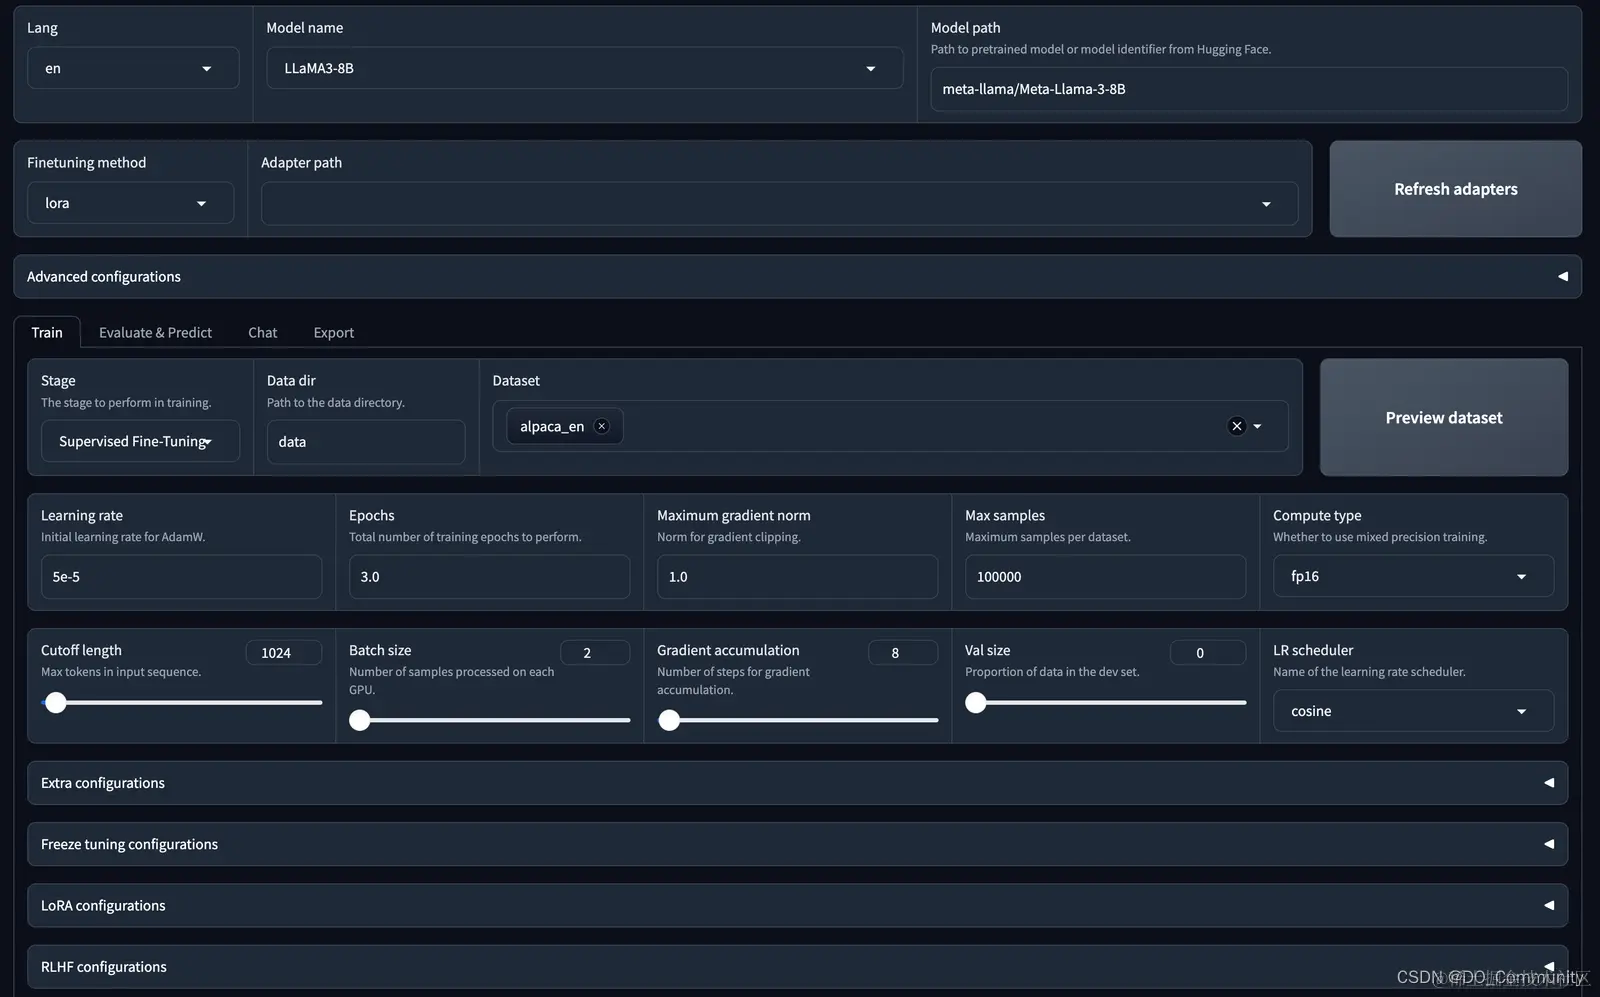Open the Chat tab
Viewport: 1600px width, 997px height.
pyautogui.click(x=263, y=332)
